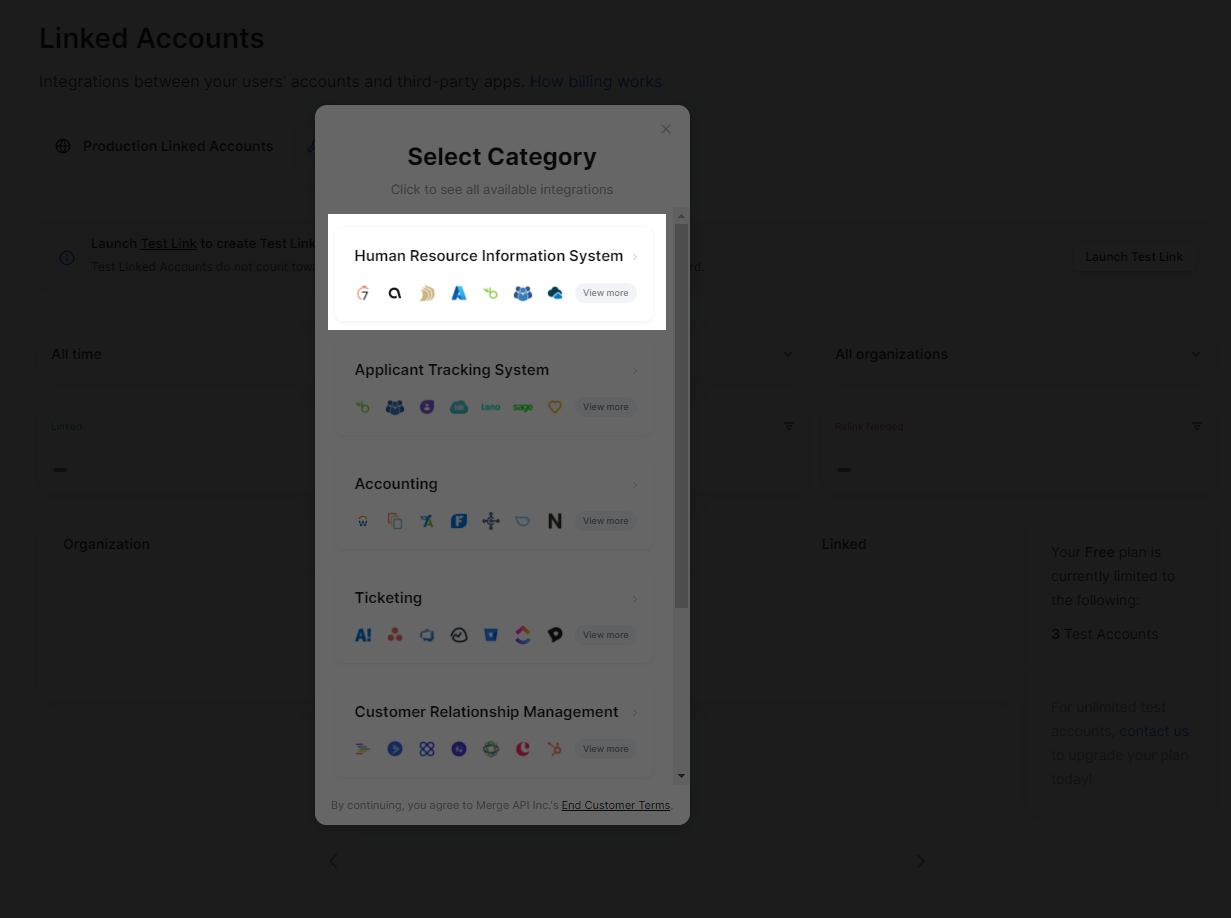Click the blue Bitbucket bucket icon
Viewport: 1231px width, 918px height.
[491, 635]
